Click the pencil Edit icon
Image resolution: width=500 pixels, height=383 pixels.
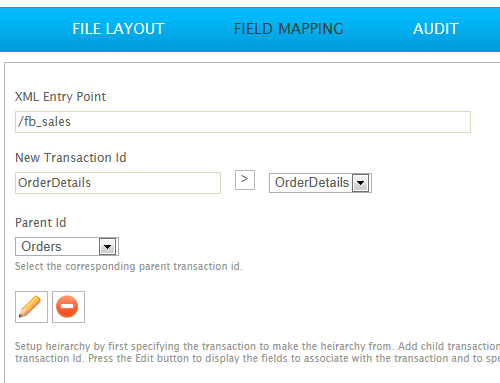click(x=31, y=307)
